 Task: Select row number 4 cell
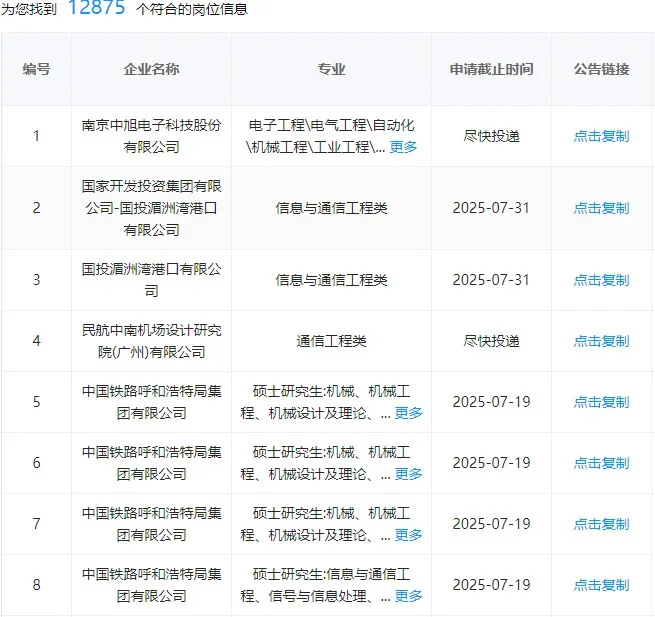[x=36, y=341]
